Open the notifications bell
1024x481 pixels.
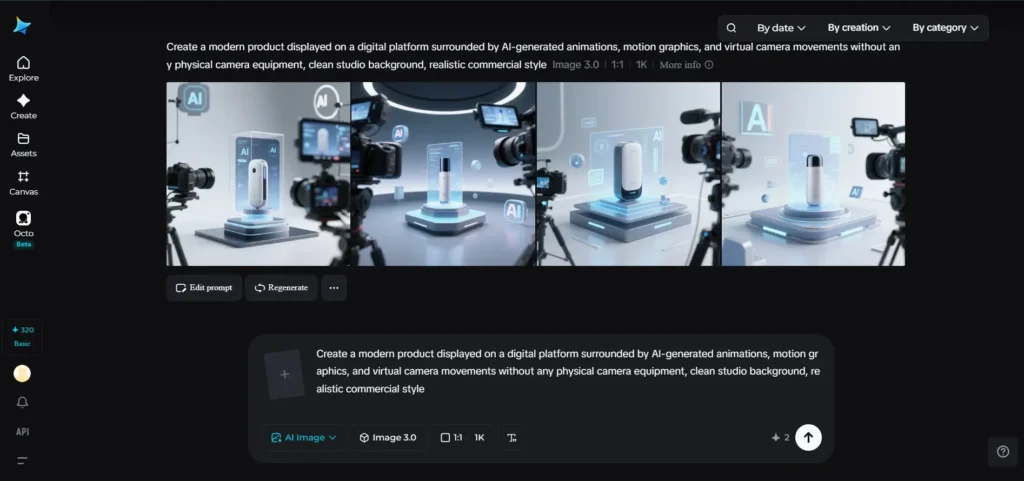click(x=22, y=402)
